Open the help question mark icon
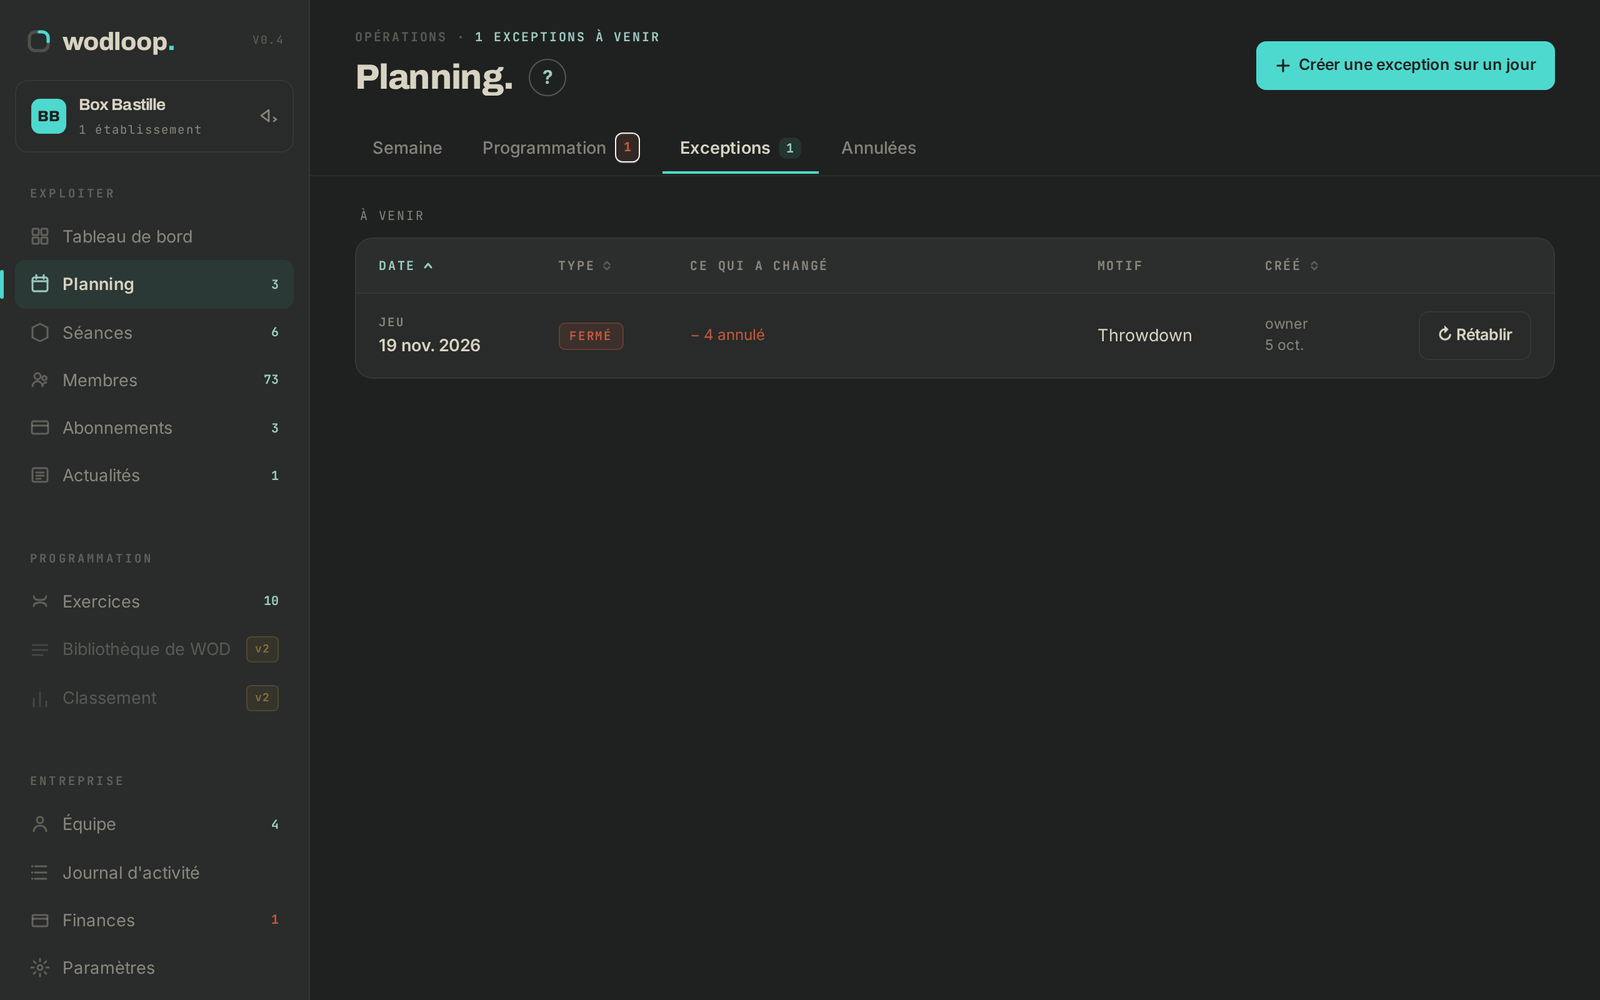The width and height of the screenshot is (1600, 1000). pos(547,77)
